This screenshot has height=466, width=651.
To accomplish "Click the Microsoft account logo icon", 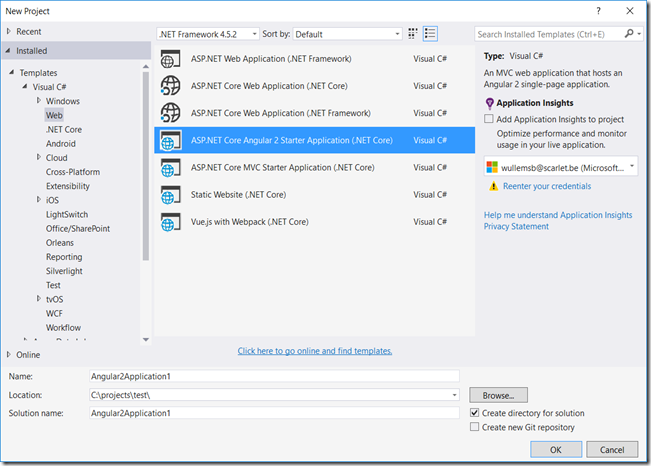I will [x=492, y=167].
